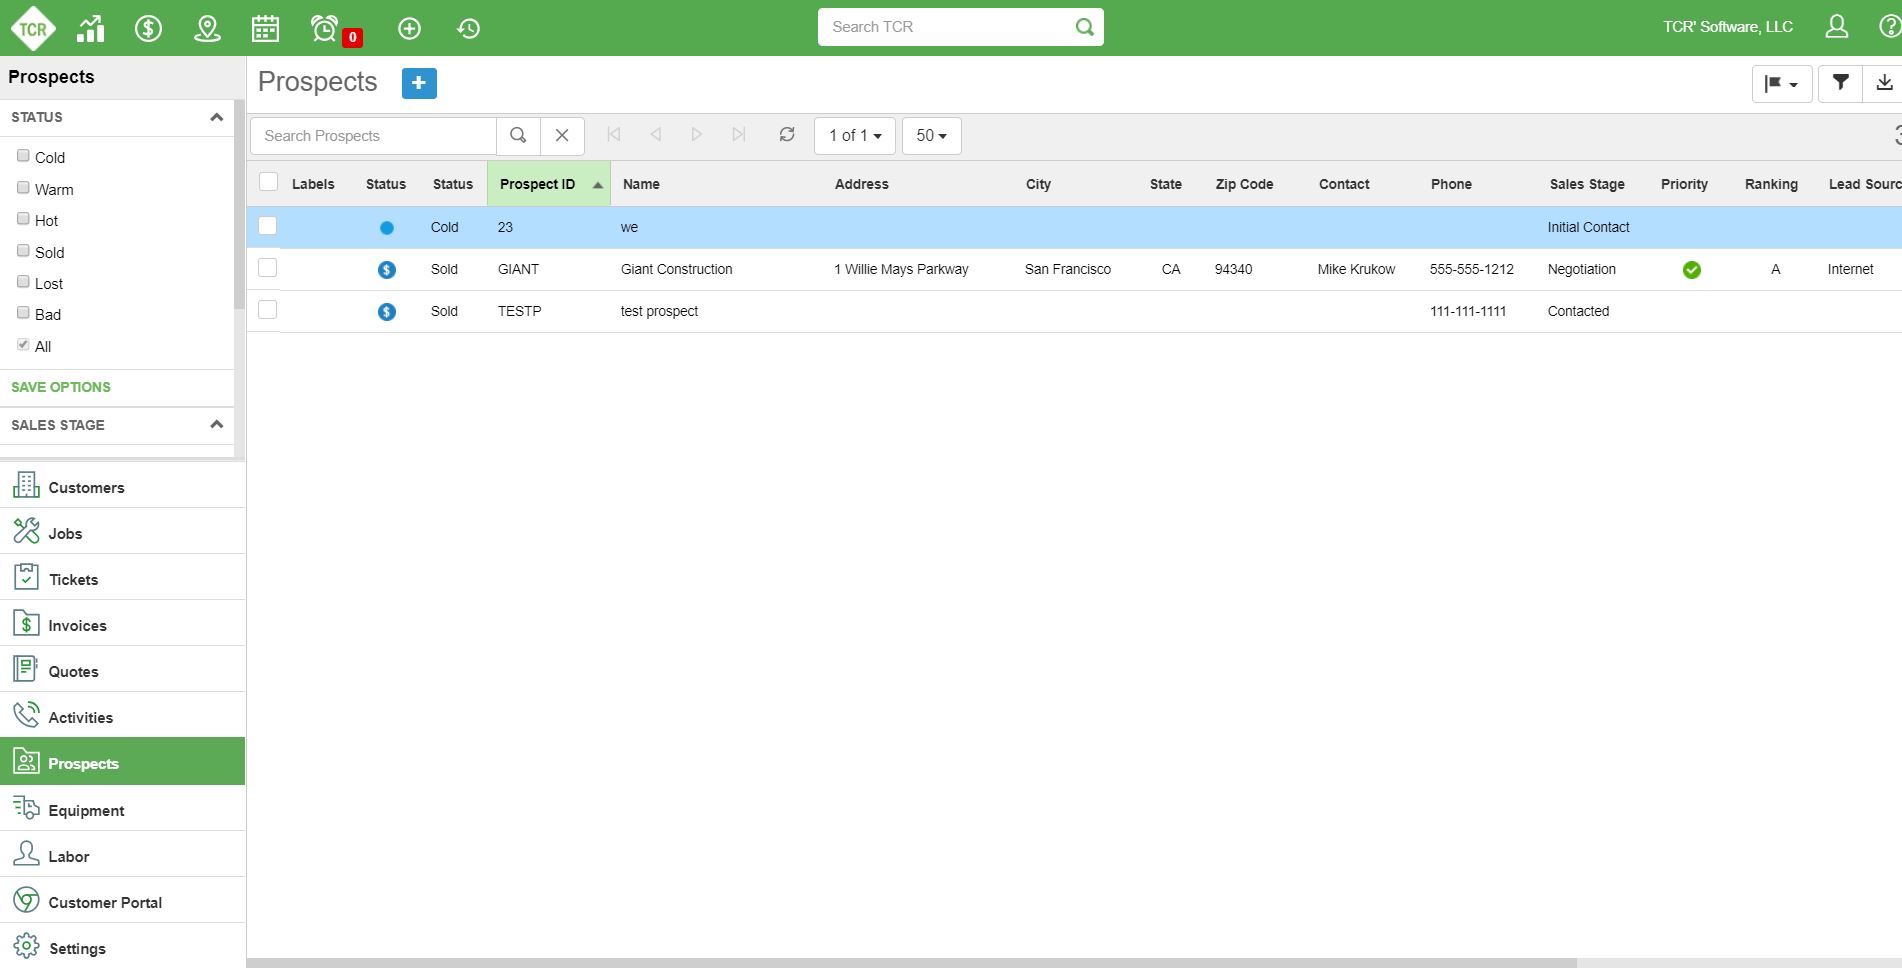The image size is (1902, 968).
Task: Open the 1 of 1 page dropdown
Action: 854,136
